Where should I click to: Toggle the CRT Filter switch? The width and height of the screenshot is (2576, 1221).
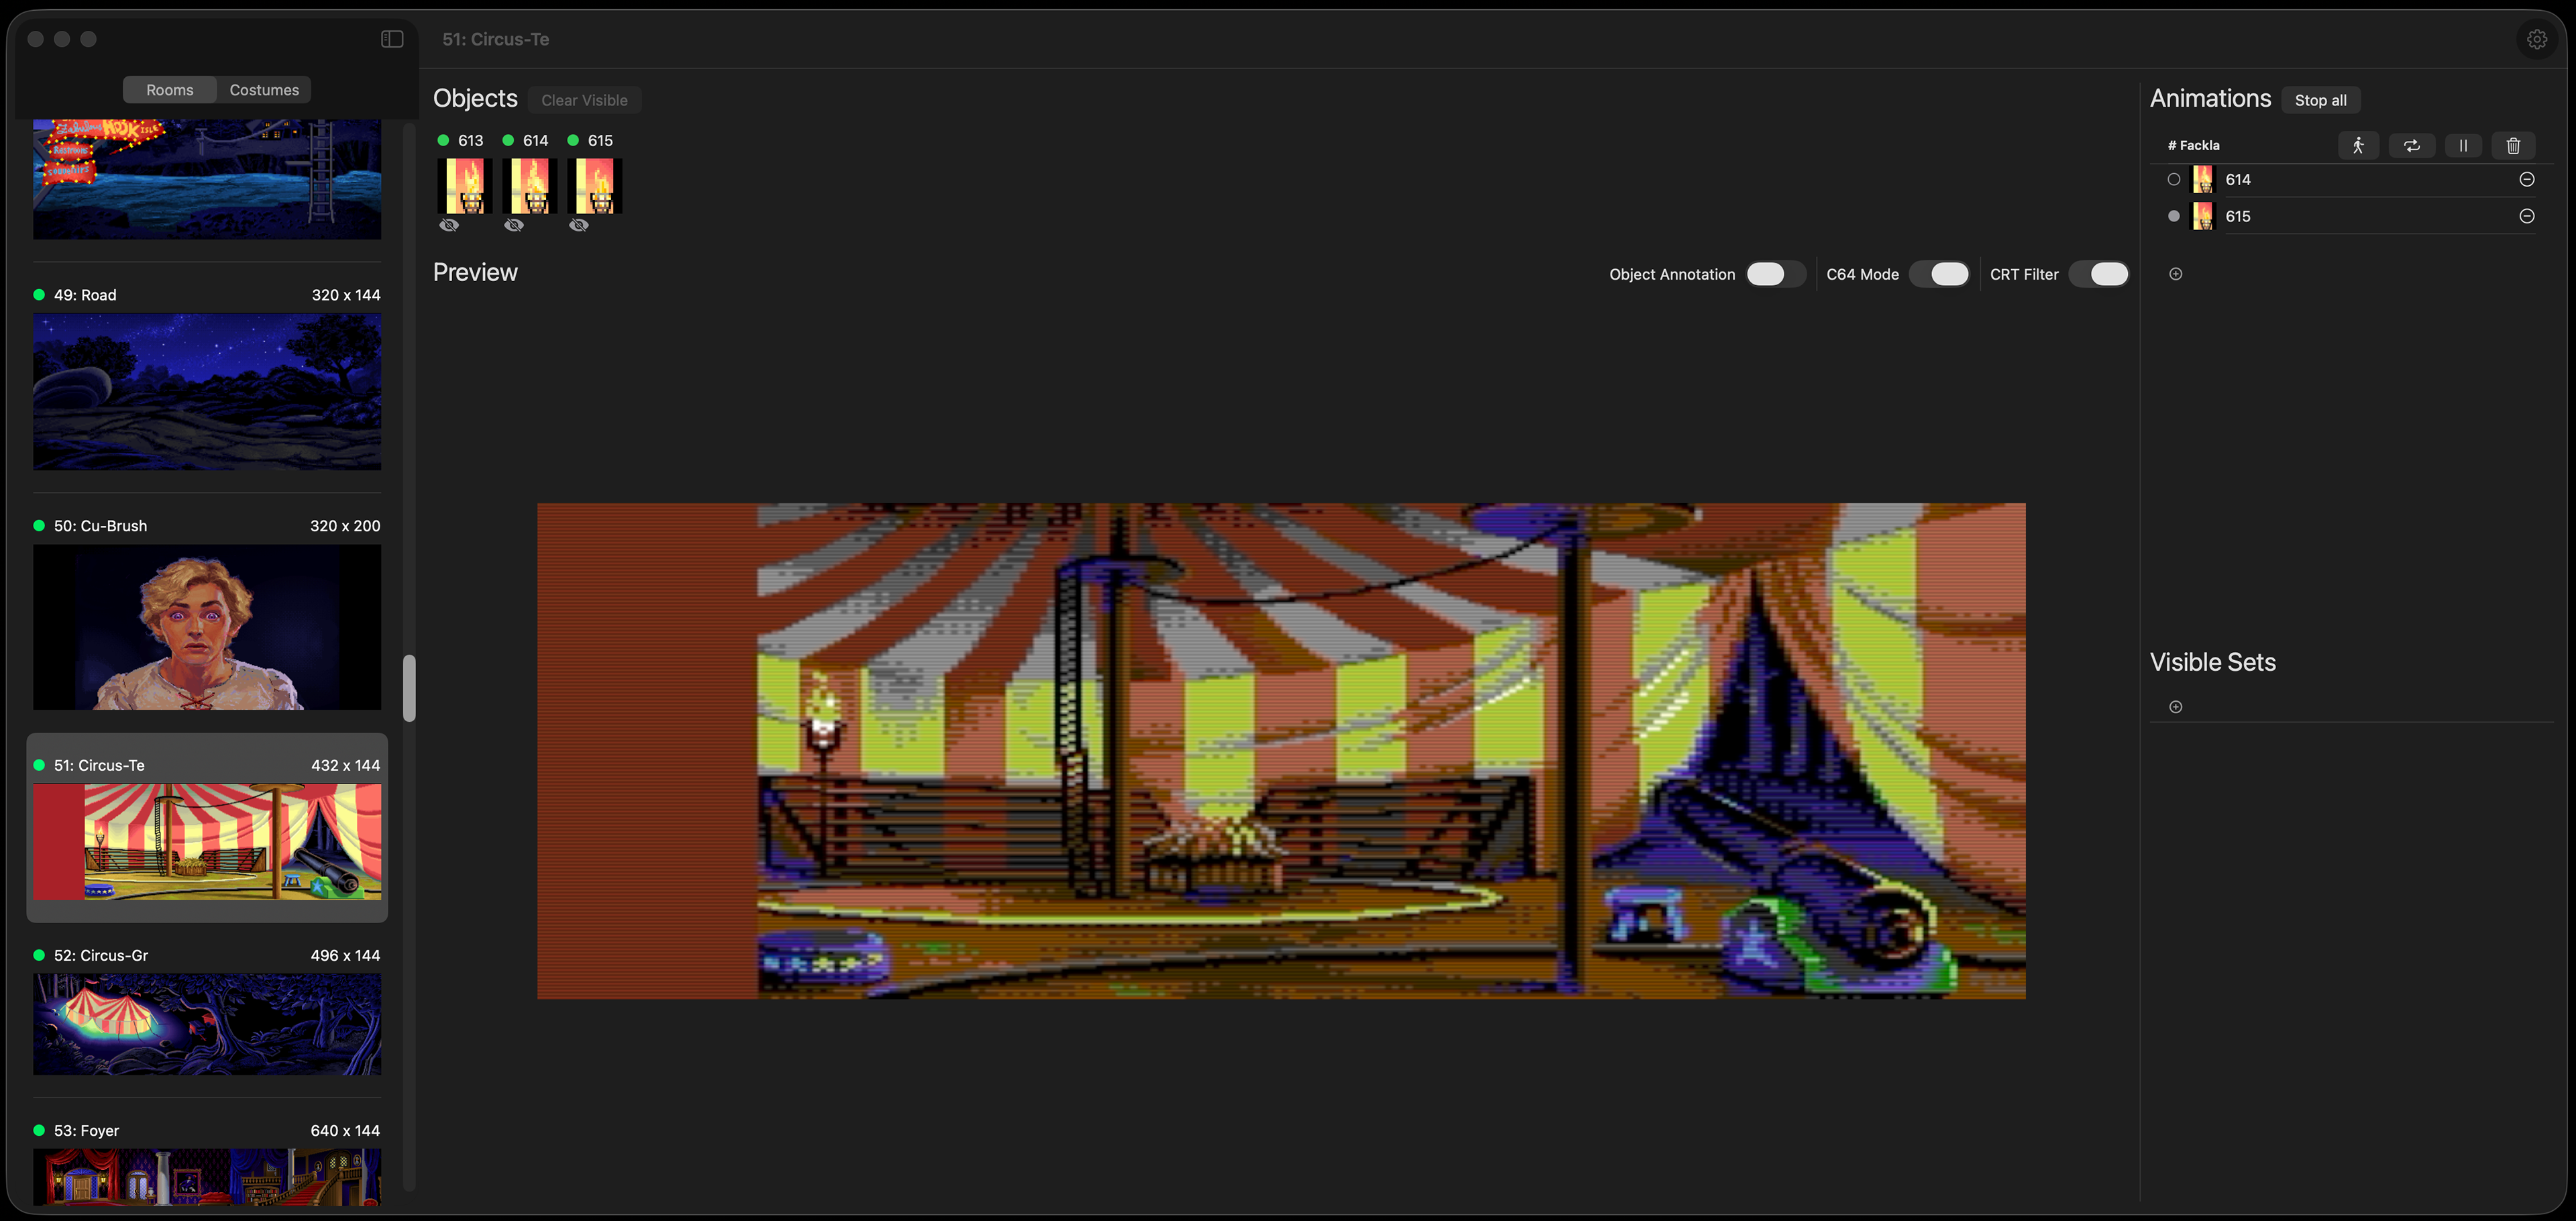click(x=2098, y=274)
